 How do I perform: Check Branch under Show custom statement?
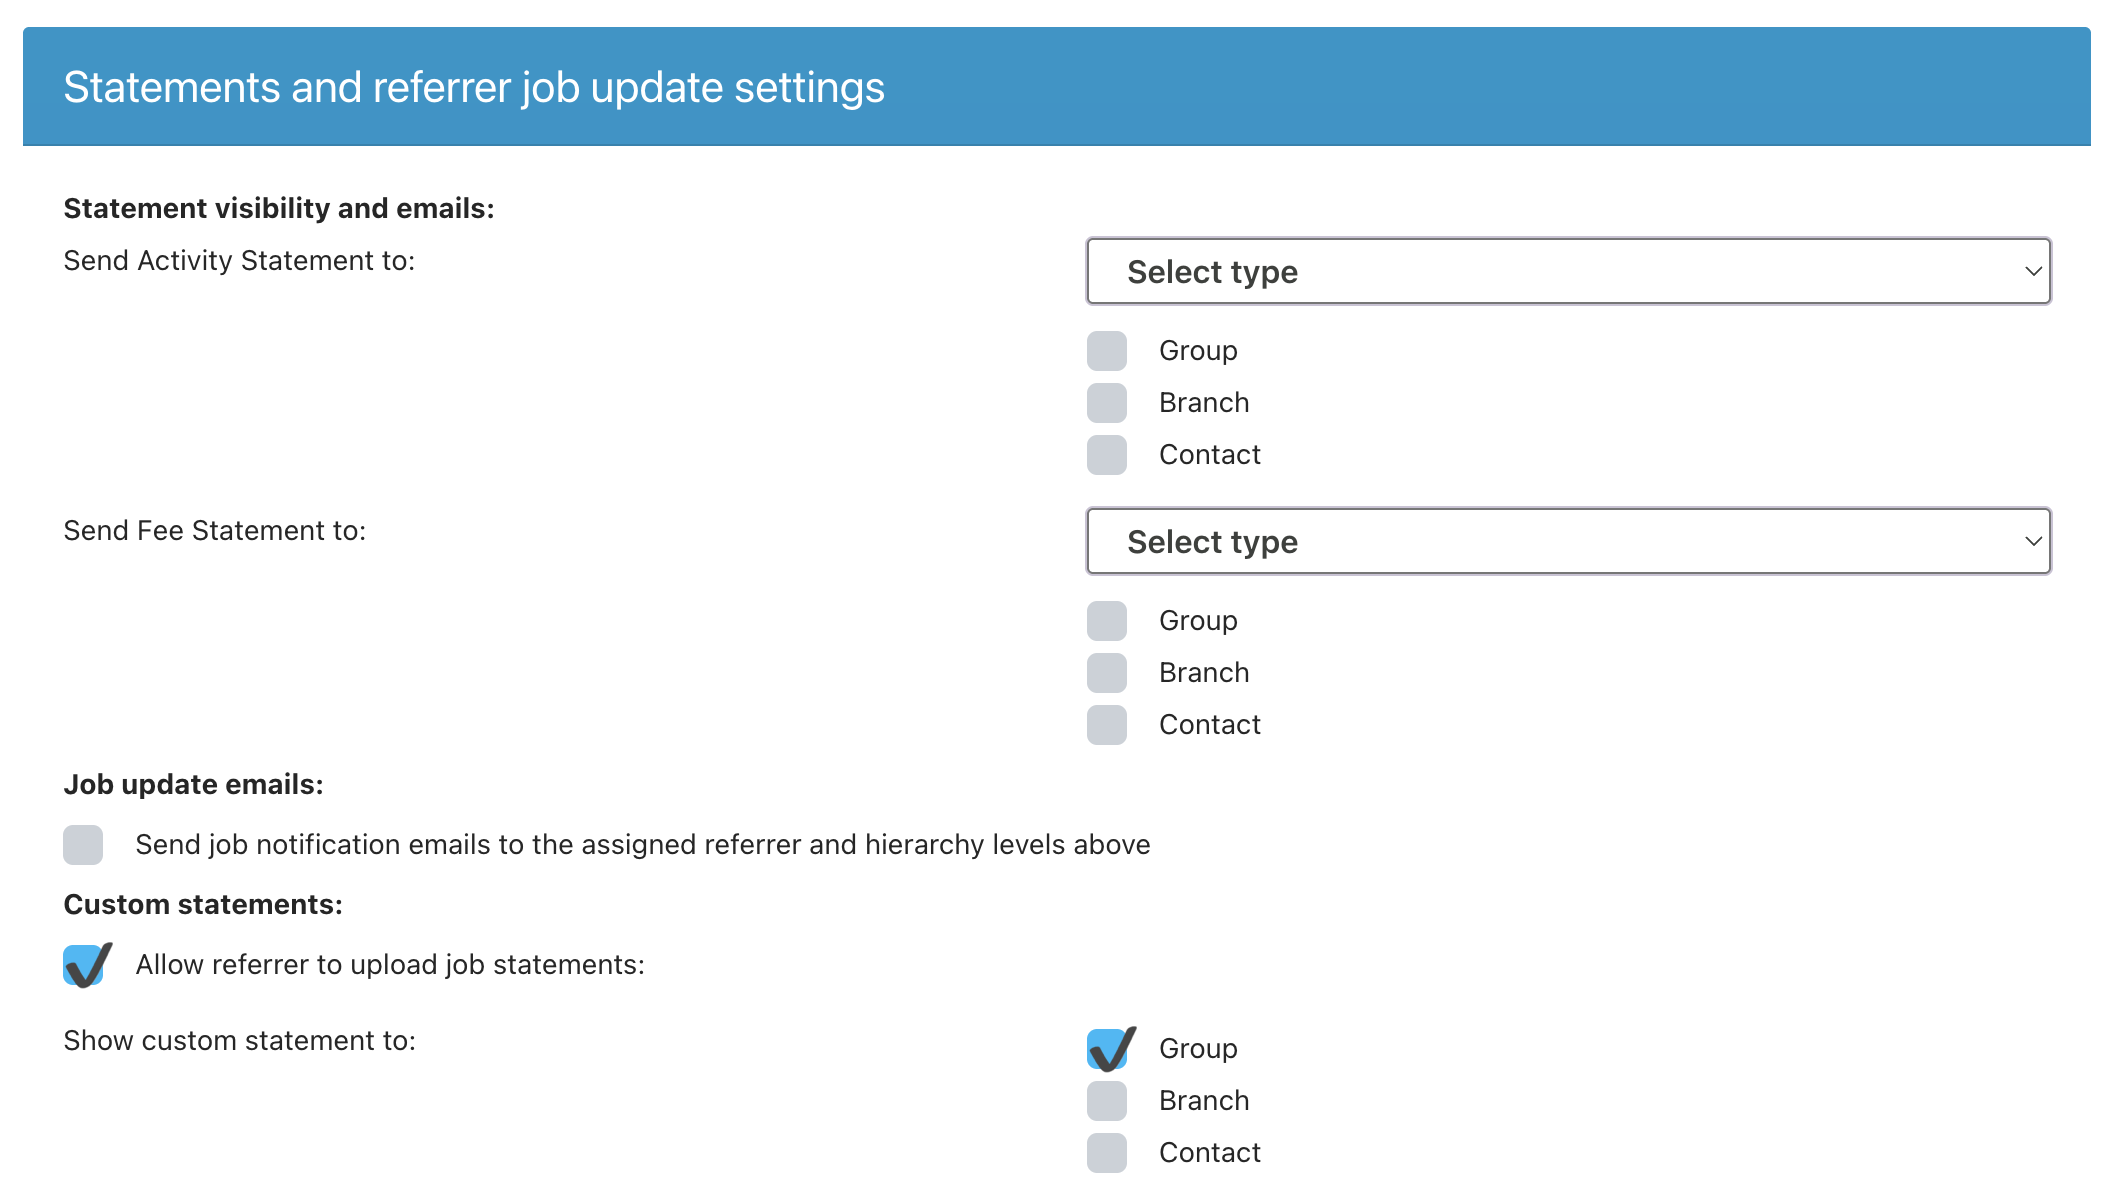coord(1107,1101)
